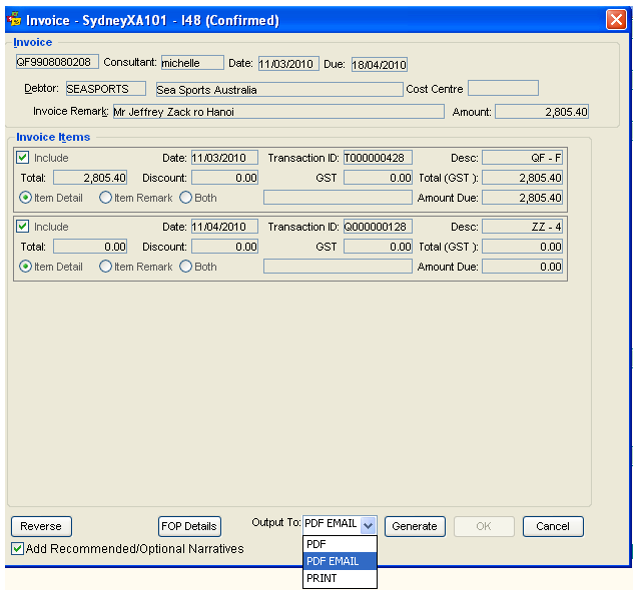
Task: Click the empty Cost Centre field
Action: click(x=503, y=88)
